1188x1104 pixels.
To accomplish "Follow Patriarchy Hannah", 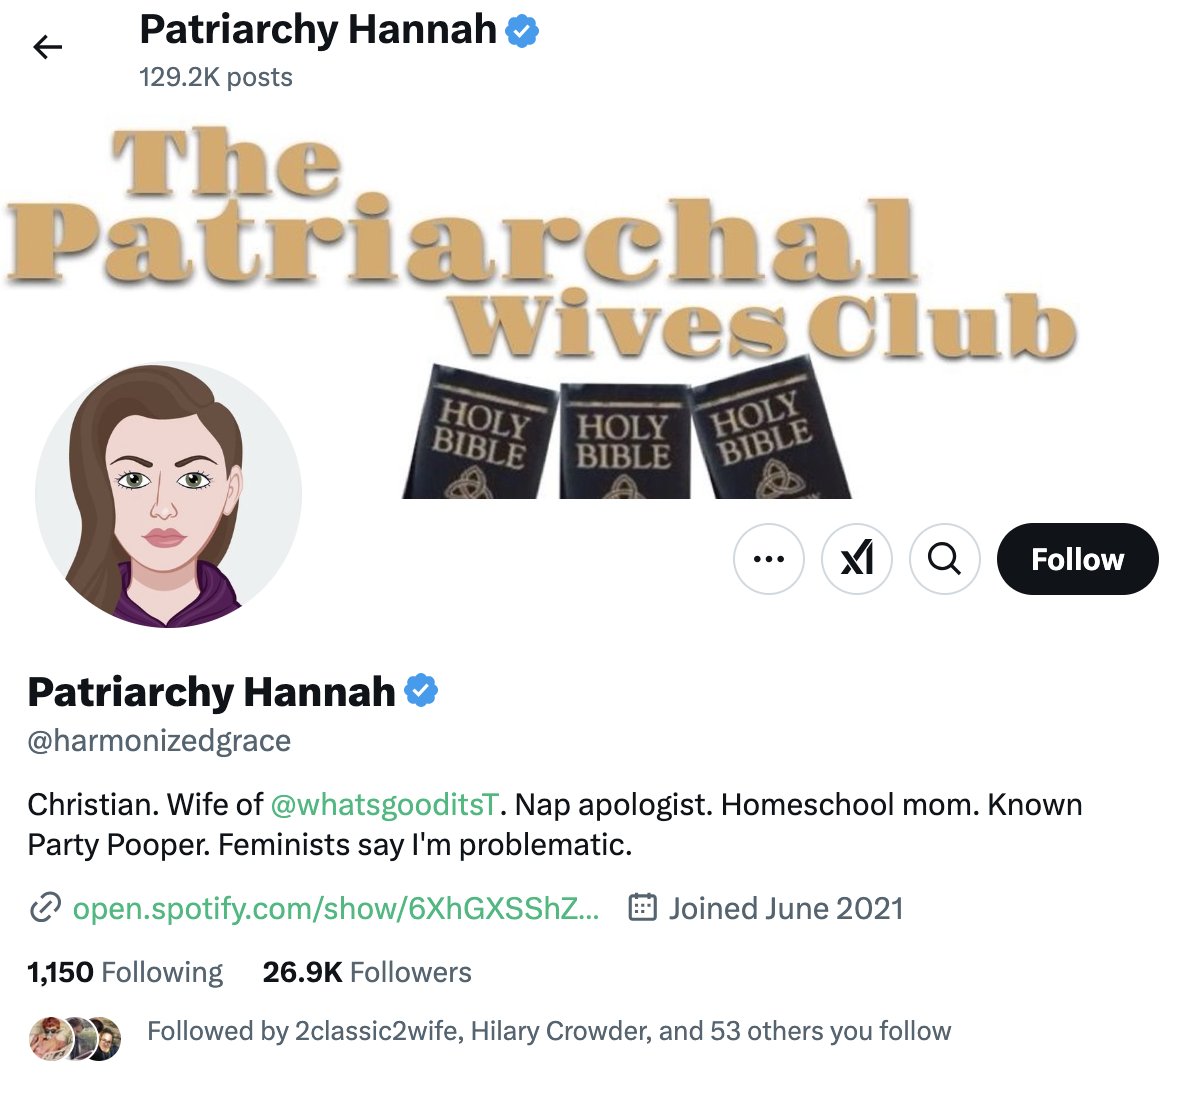I will 1077,559.
